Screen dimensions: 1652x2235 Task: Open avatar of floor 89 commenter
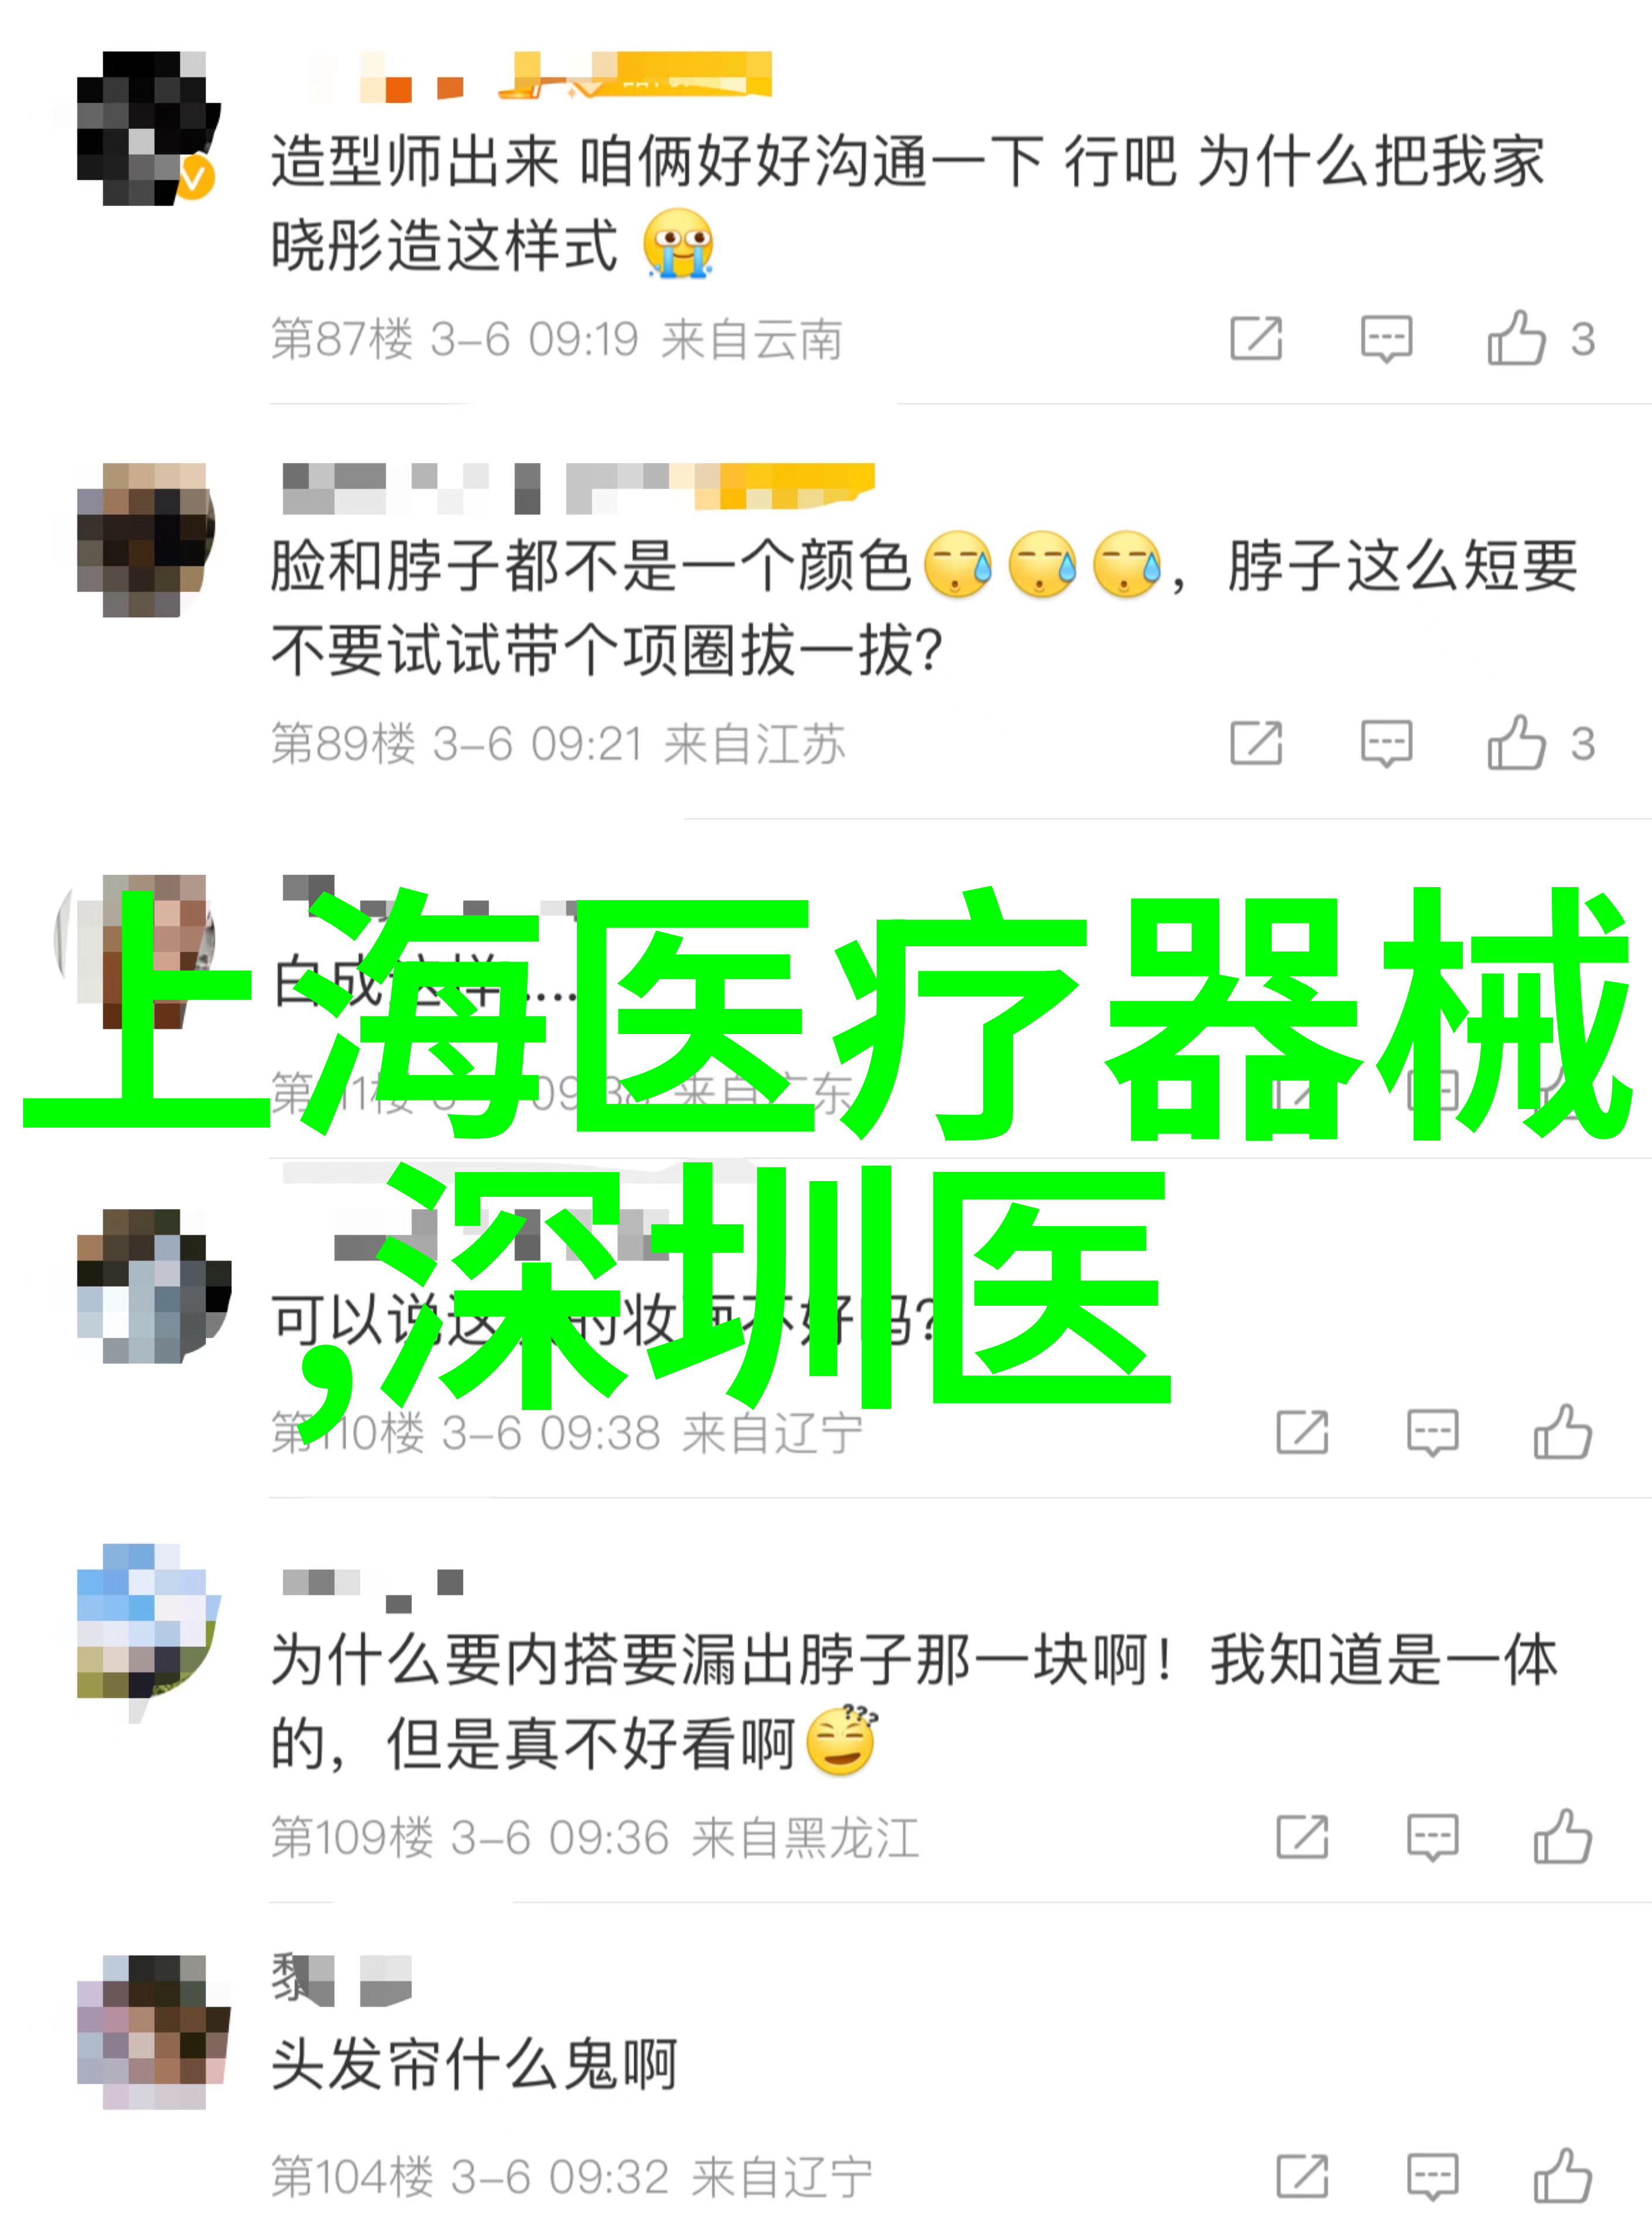pyautogui.click(x=147, y=539)
